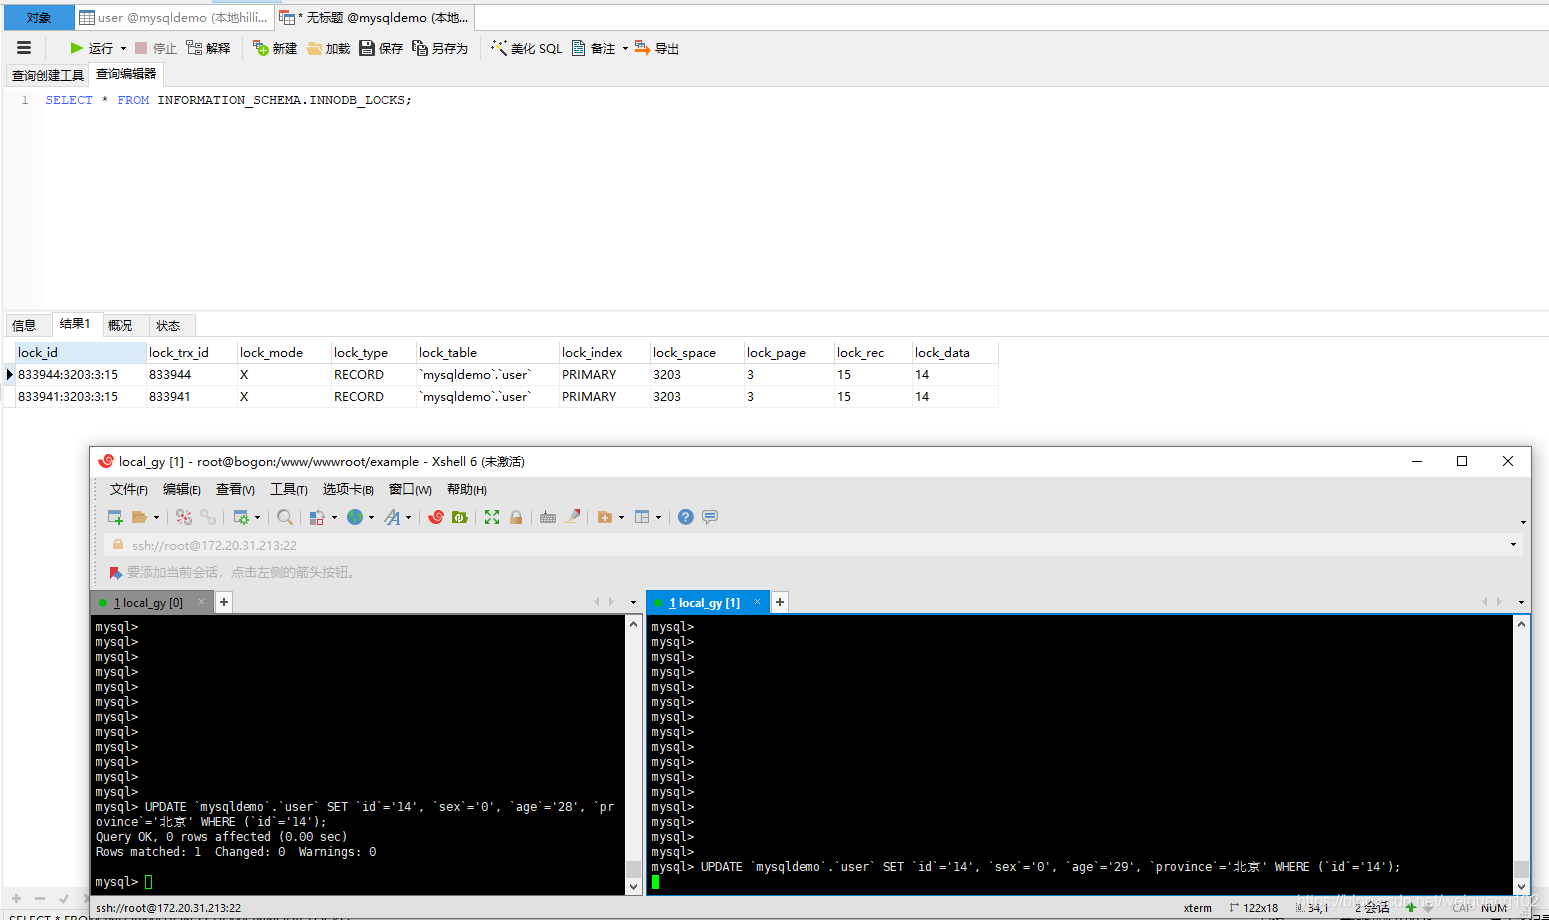Toggle the screen lock in Xshell toolbar

[515, 516]
